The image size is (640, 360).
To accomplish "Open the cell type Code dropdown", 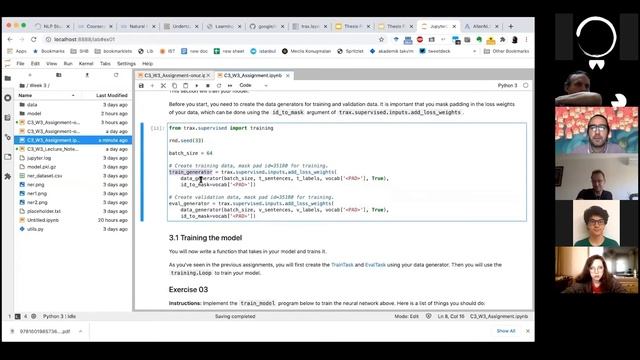I will pos(253,85).
